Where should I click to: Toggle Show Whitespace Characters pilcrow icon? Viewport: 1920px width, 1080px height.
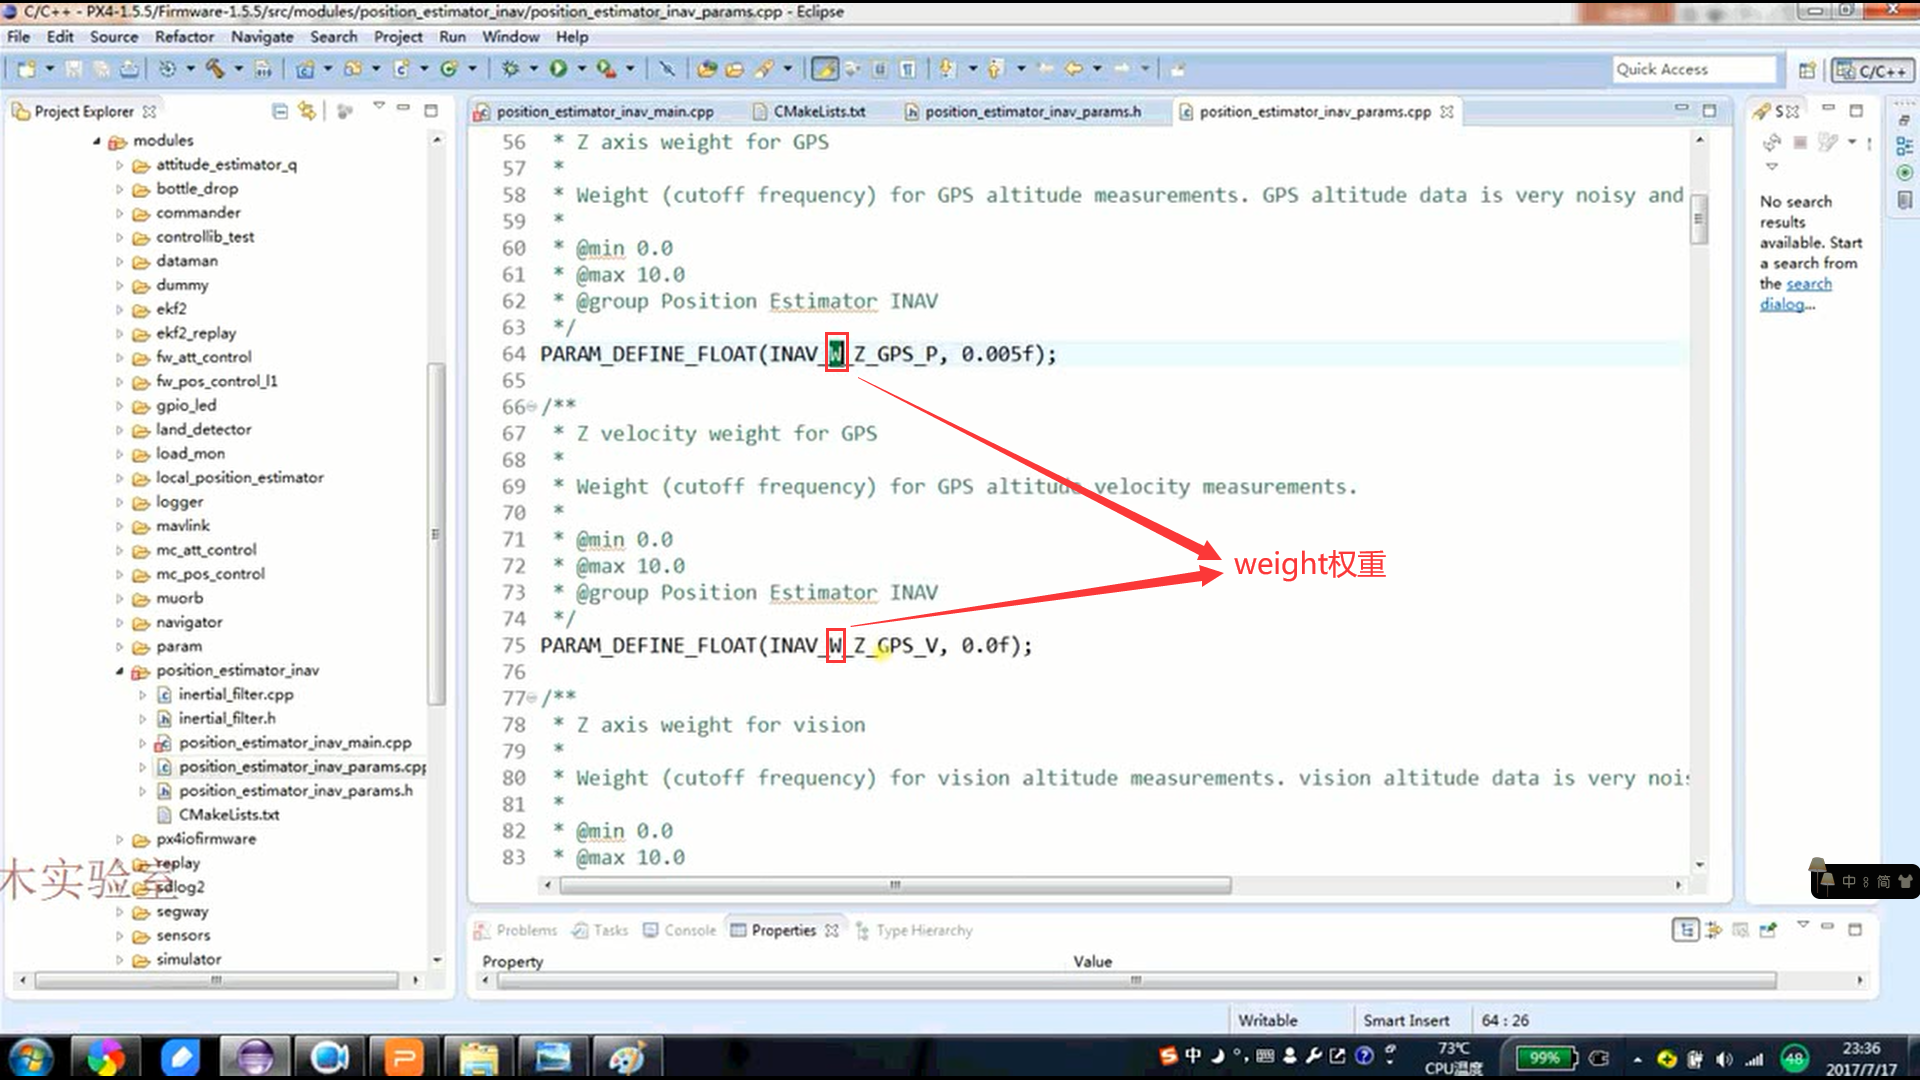907,69
